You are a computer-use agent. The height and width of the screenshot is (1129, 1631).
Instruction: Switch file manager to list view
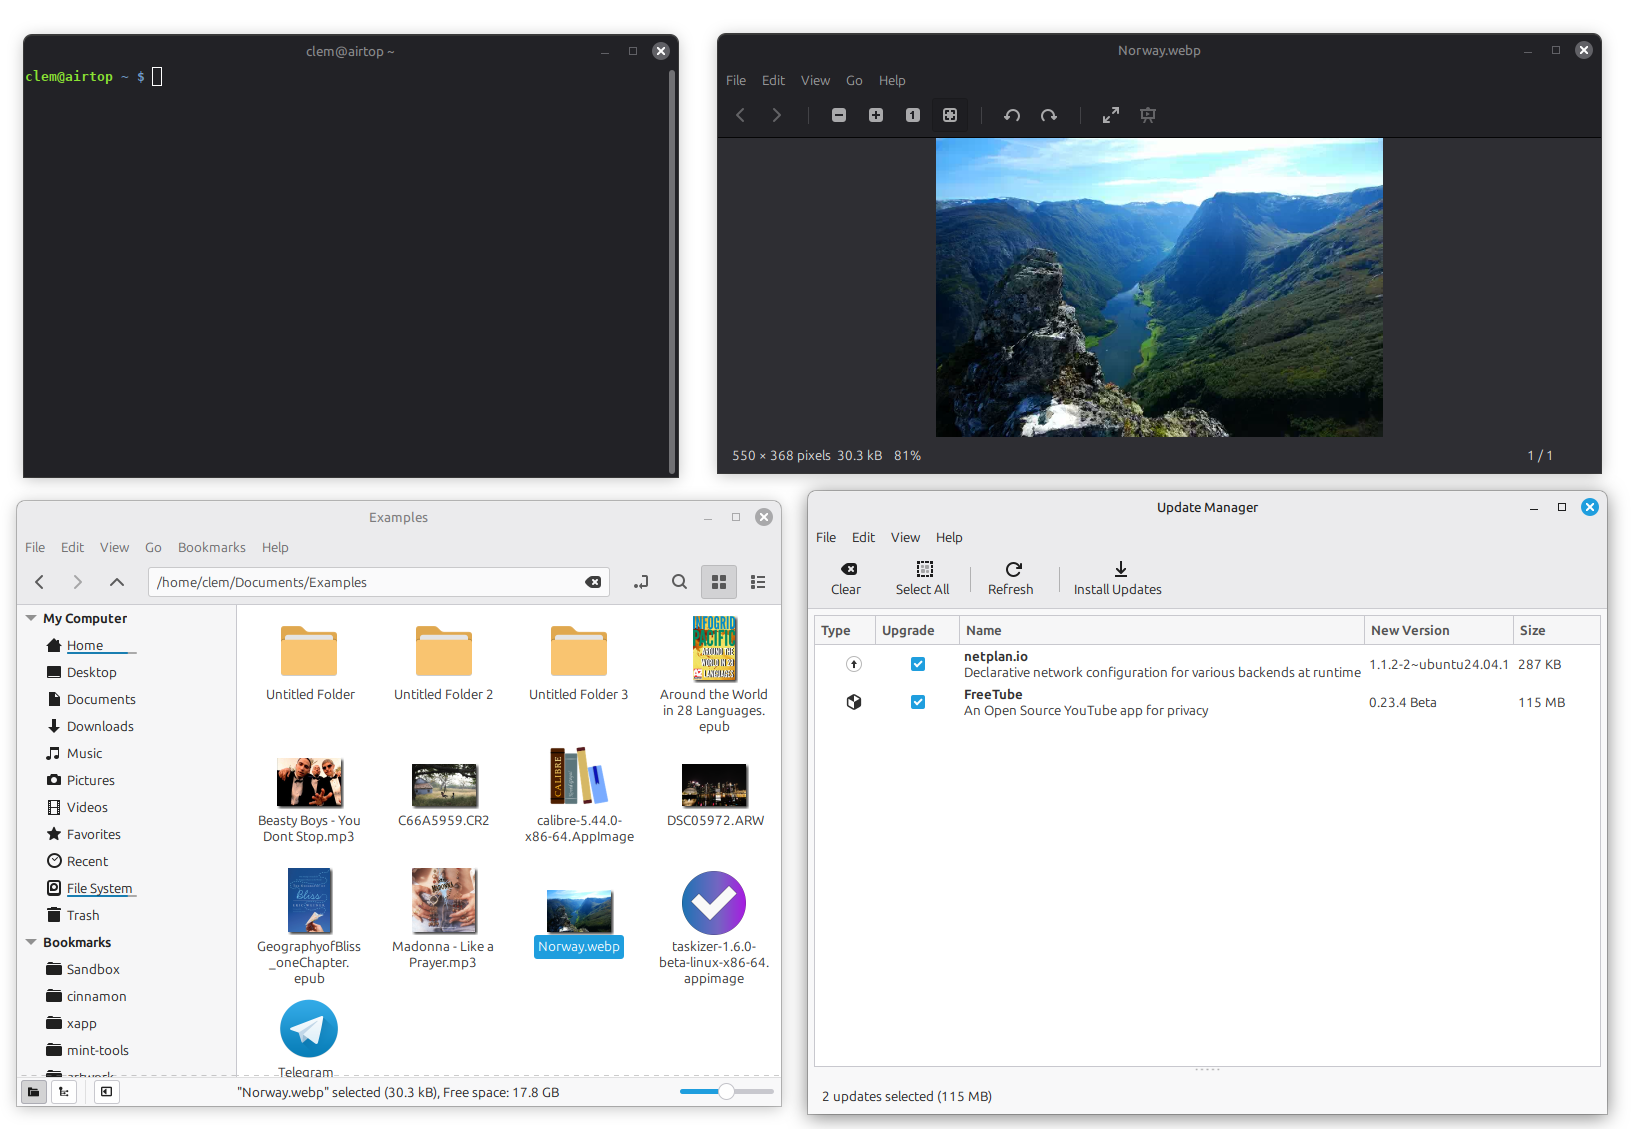(758, 581)
